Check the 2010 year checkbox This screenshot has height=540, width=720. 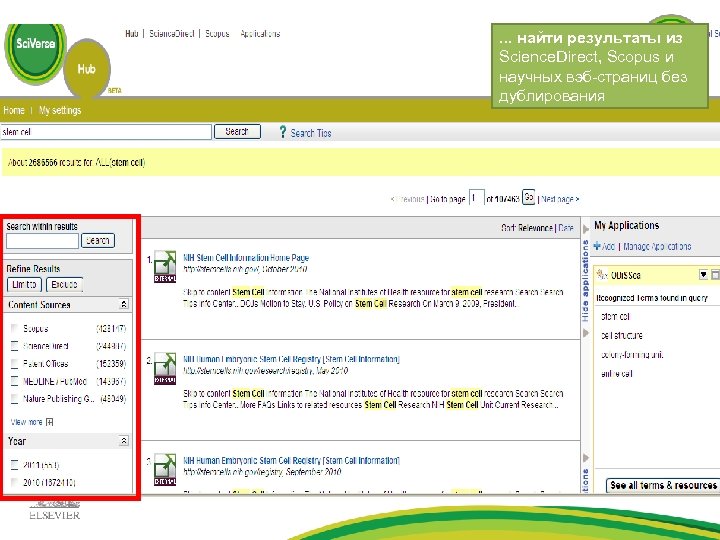pyautogui.click(x=14, y=483)
